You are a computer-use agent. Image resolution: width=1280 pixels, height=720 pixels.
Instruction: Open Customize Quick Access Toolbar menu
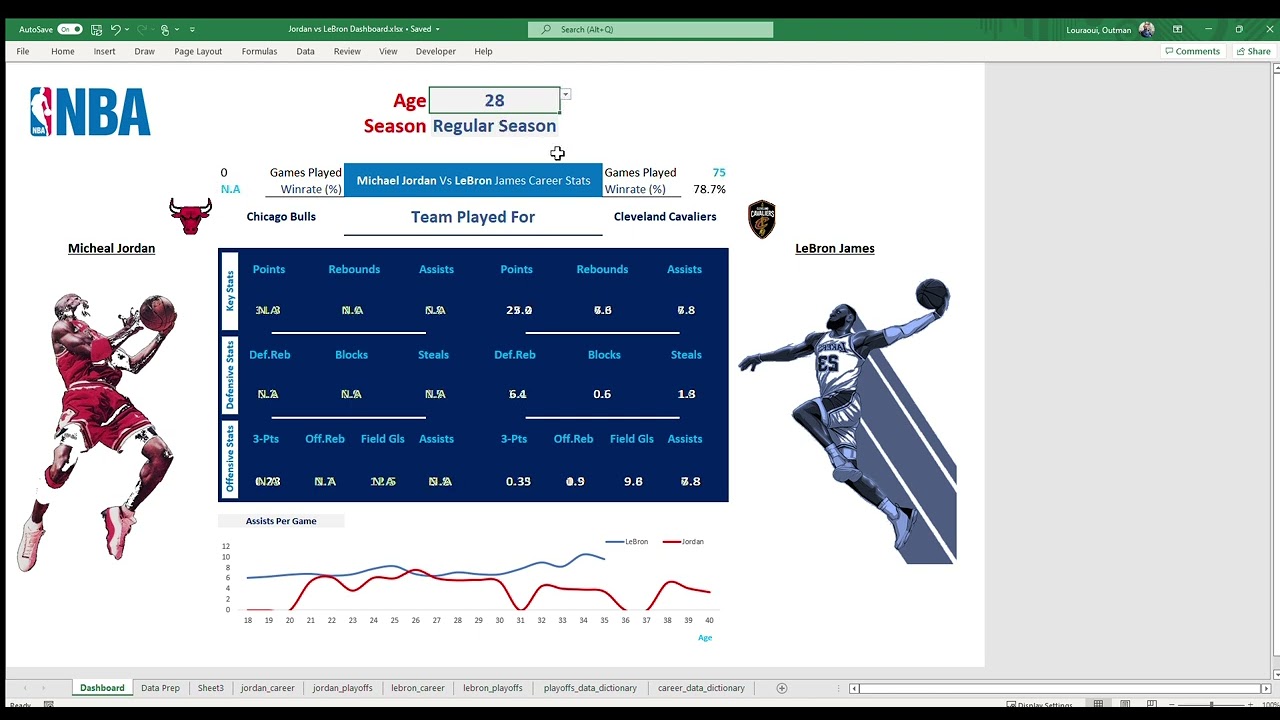(192, 29)
